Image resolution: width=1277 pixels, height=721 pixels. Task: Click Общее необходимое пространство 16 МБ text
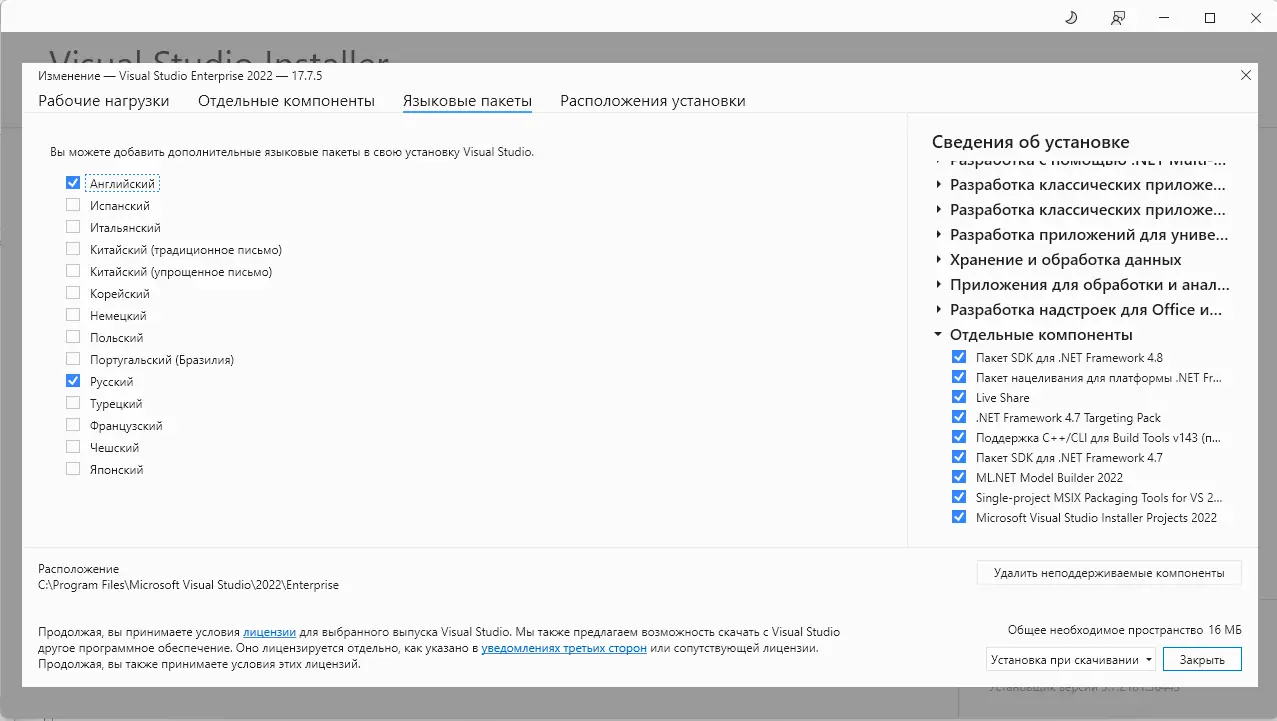tap(1124, 630)
